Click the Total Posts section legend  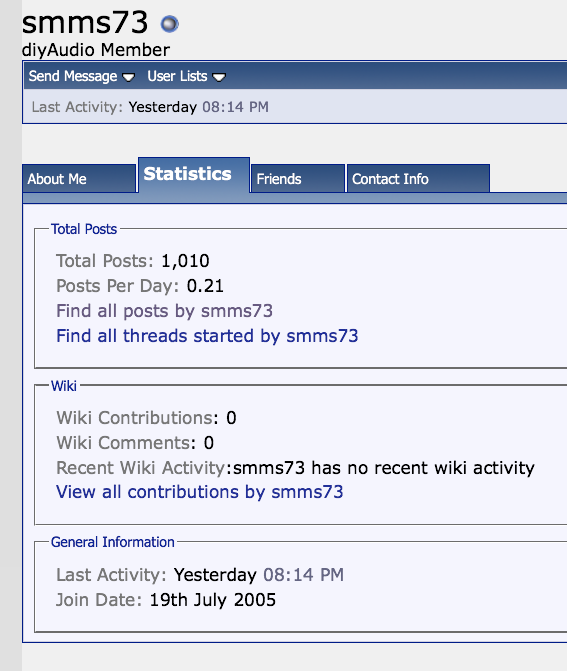pos(84,229)
